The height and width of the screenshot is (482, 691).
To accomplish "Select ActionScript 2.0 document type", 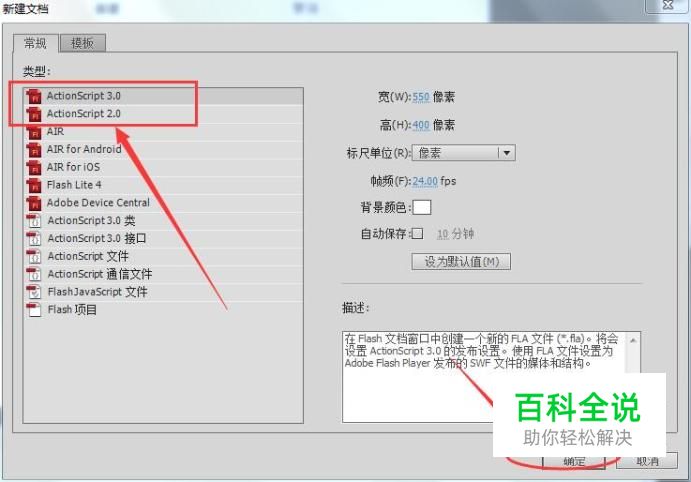I will (x=163, y=114).
